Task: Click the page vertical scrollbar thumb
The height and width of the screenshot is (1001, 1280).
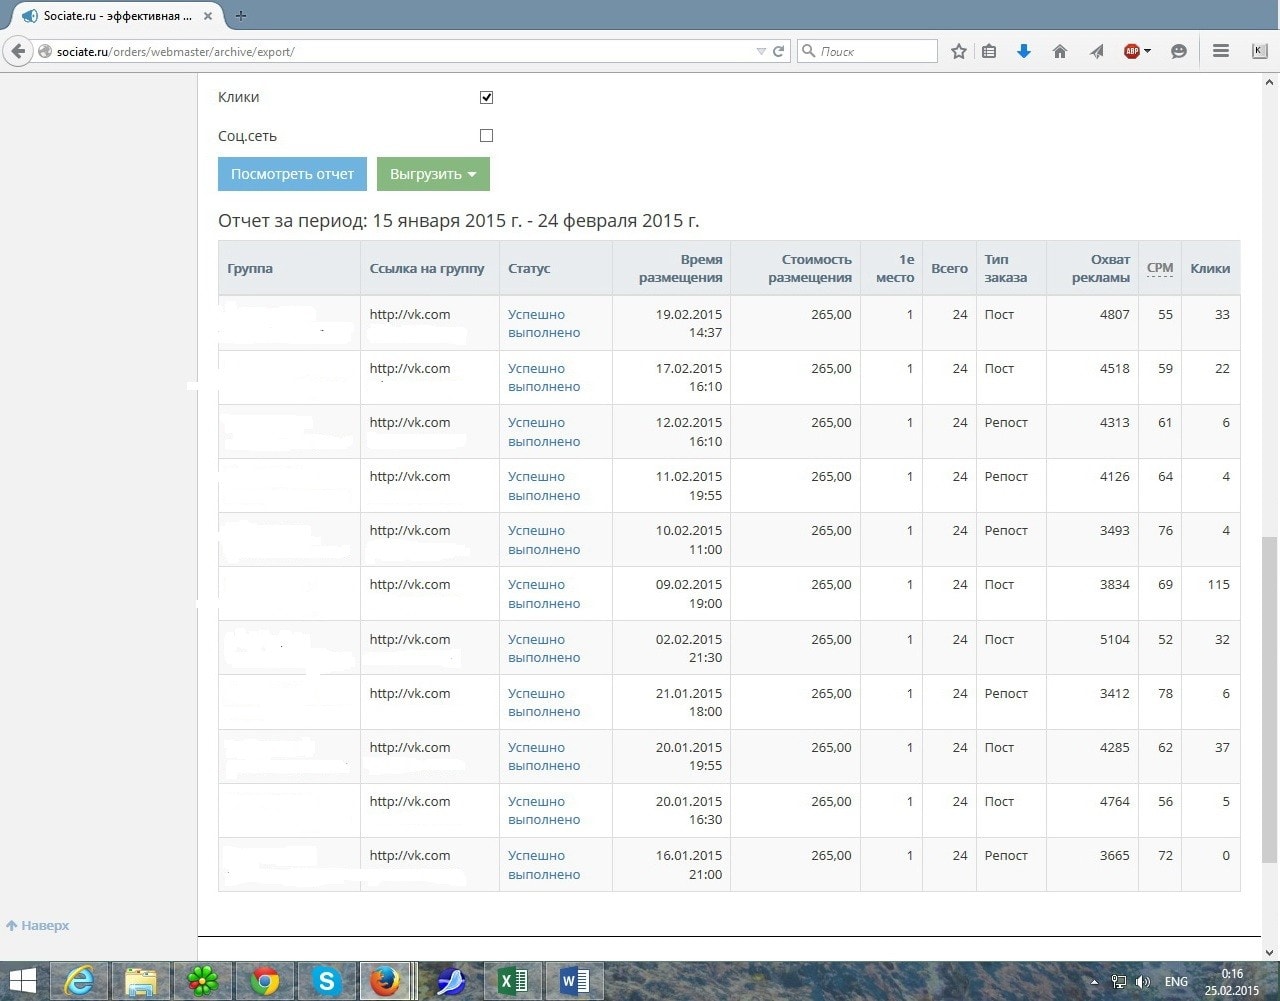Action: [1270, 700]
